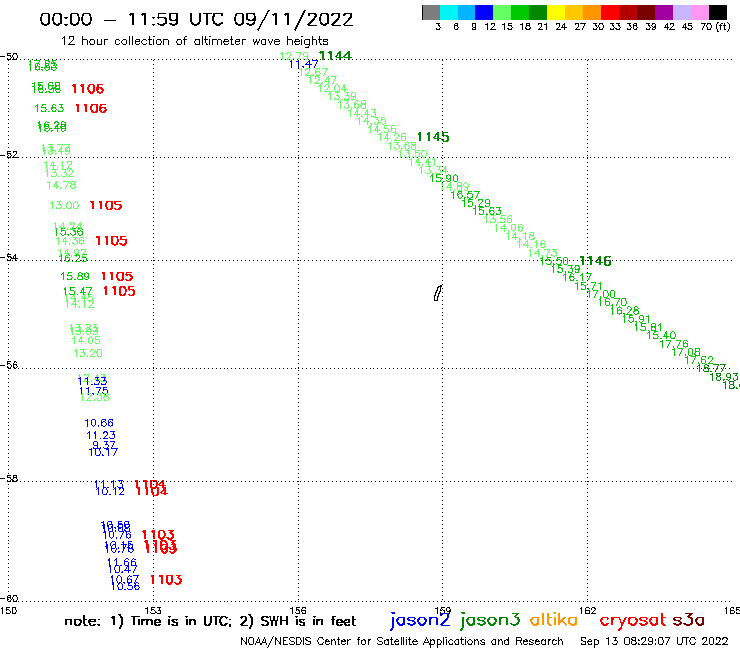Click the subtitle '12 hour collection of altimeter wave heights'
Viewport: 740px width, 650px height.
tap(194, 41)
